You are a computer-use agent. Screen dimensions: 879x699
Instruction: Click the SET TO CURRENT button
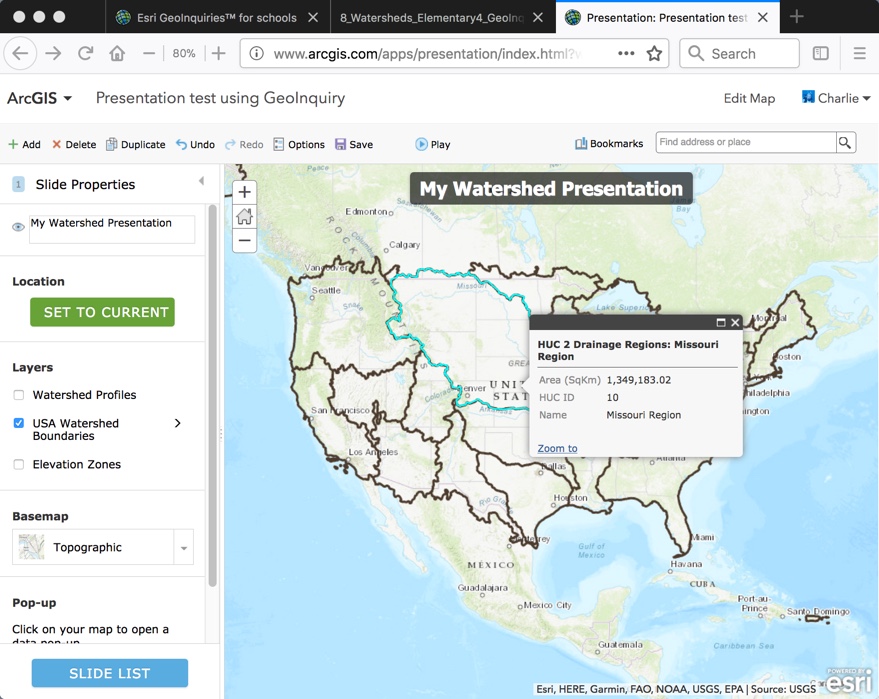(x=103, y=312)
